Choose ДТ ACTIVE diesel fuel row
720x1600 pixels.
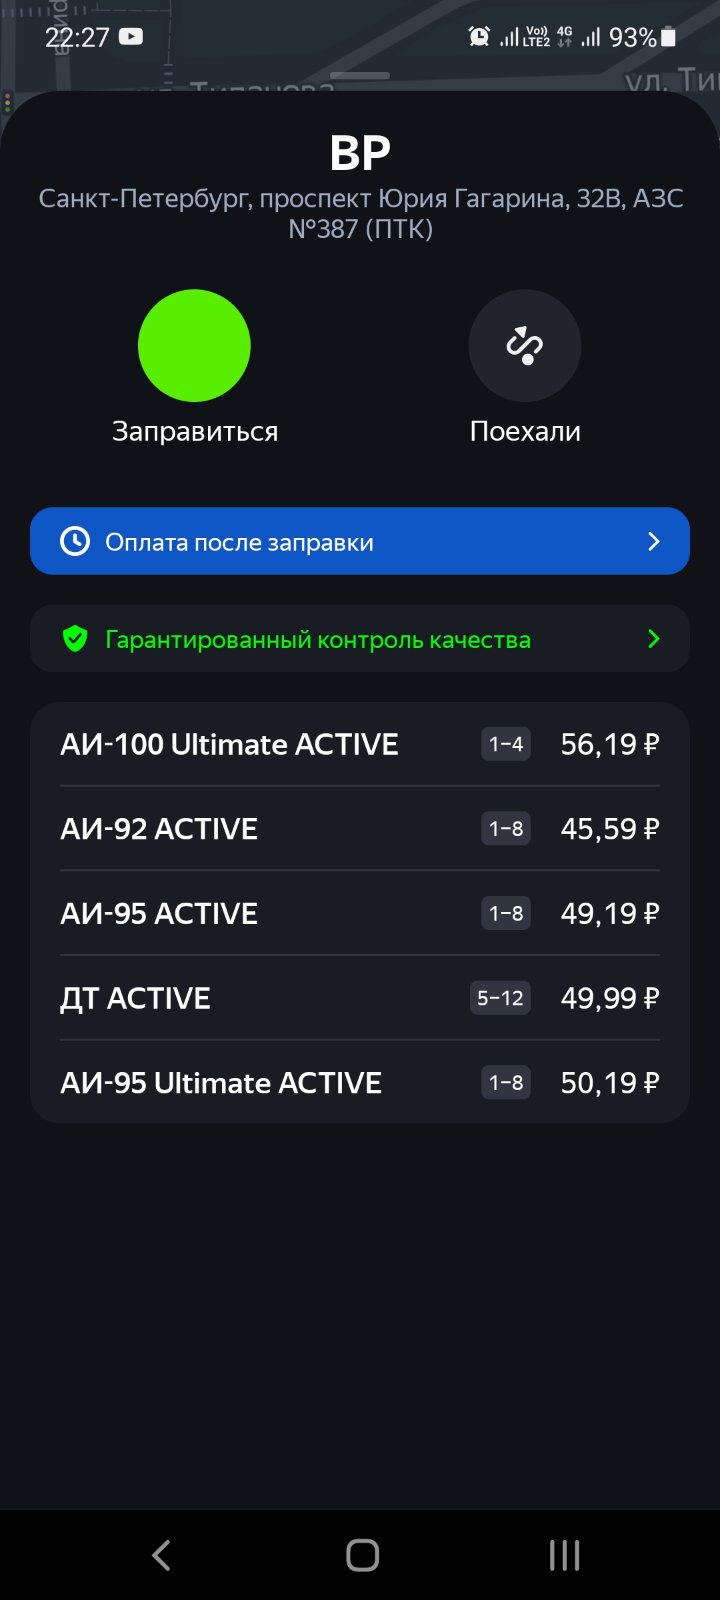tap(360, 998)
